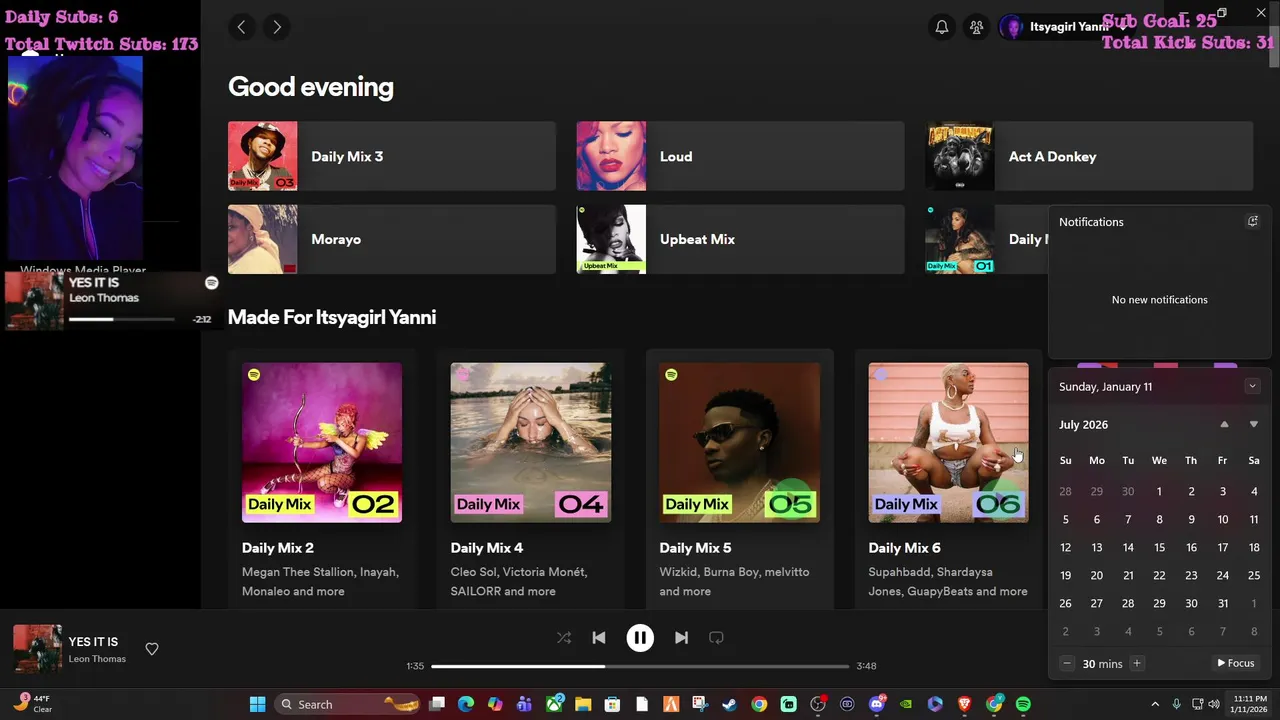Toggle shuffle playback
The height and width of the screenshot is (720, 1280).
tap(564, 637)
